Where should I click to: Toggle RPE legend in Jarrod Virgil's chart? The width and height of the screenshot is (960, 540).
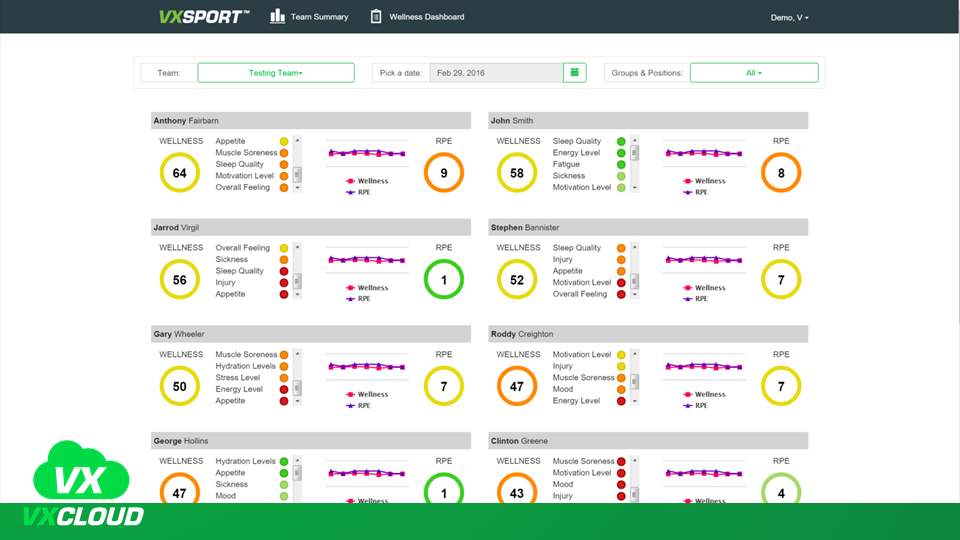coord(359,299)
